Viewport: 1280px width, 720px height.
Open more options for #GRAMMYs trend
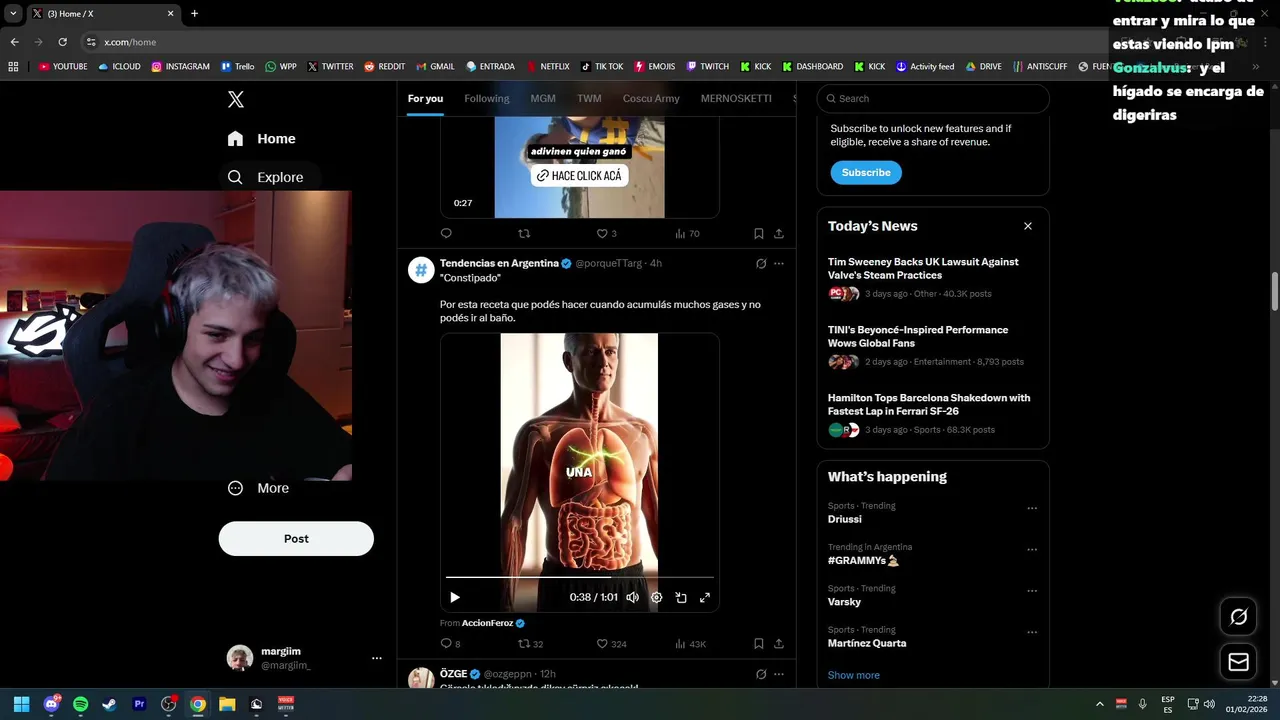[1032, 550]
